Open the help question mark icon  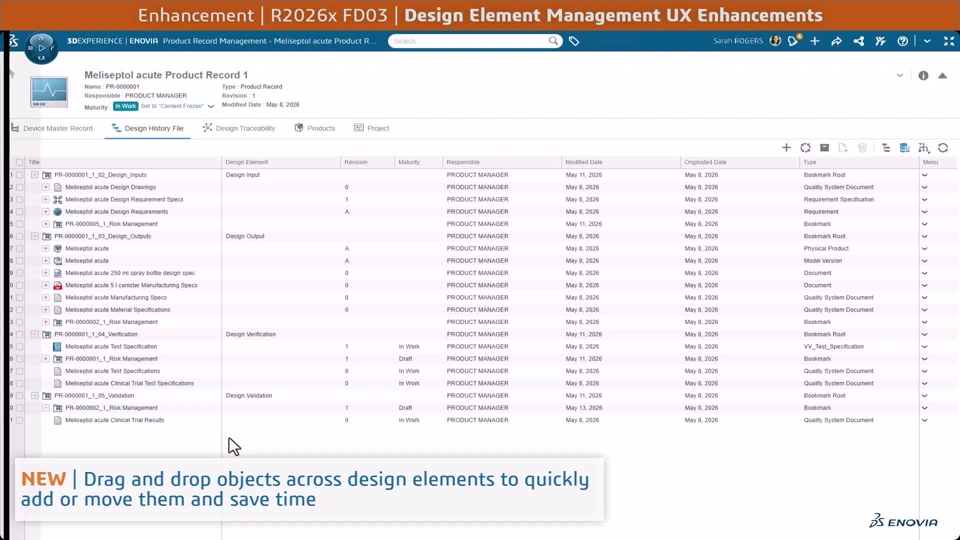pyautogui.click(x=902, y=41)
